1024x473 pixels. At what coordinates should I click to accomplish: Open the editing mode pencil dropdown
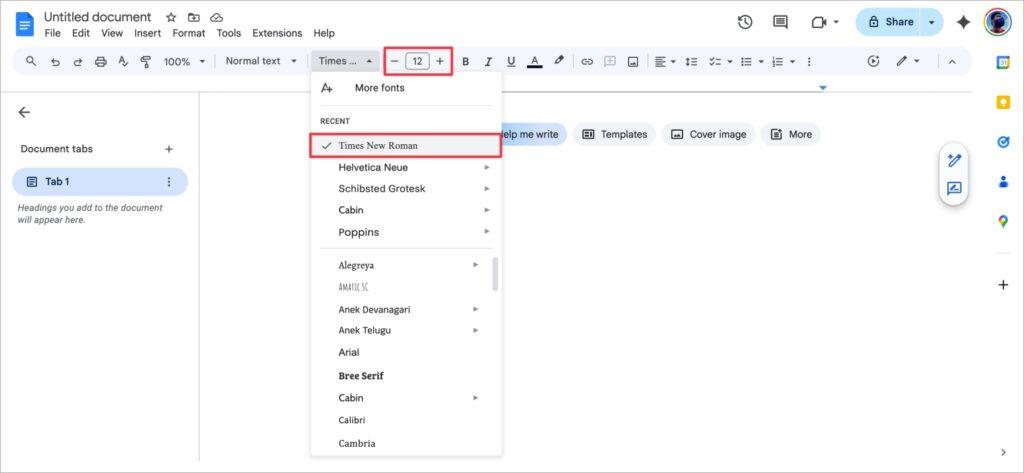[908, 61]
